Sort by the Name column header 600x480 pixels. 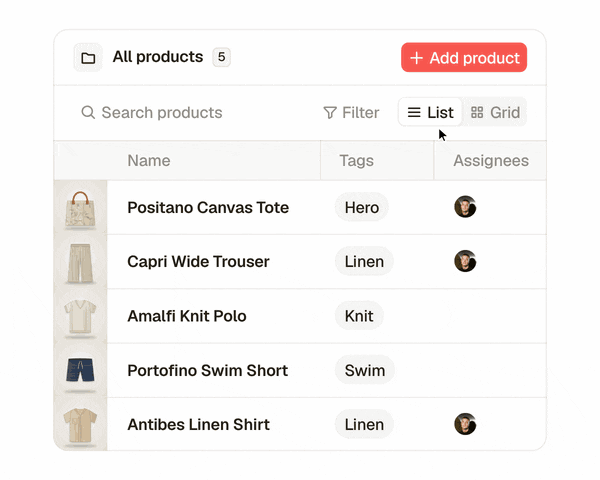(x=149, y=161)
